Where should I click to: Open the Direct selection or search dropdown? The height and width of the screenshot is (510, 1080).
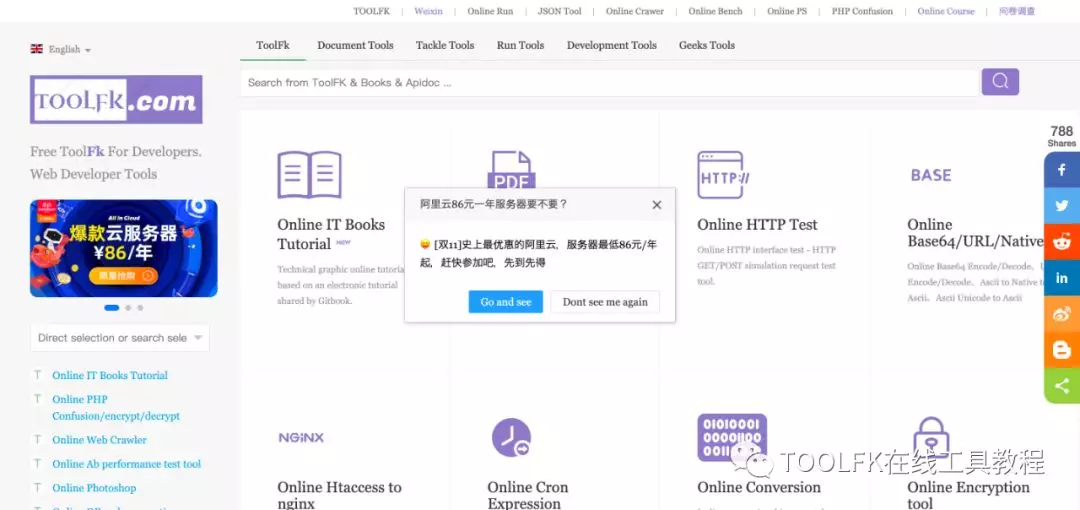pos(120,338)
